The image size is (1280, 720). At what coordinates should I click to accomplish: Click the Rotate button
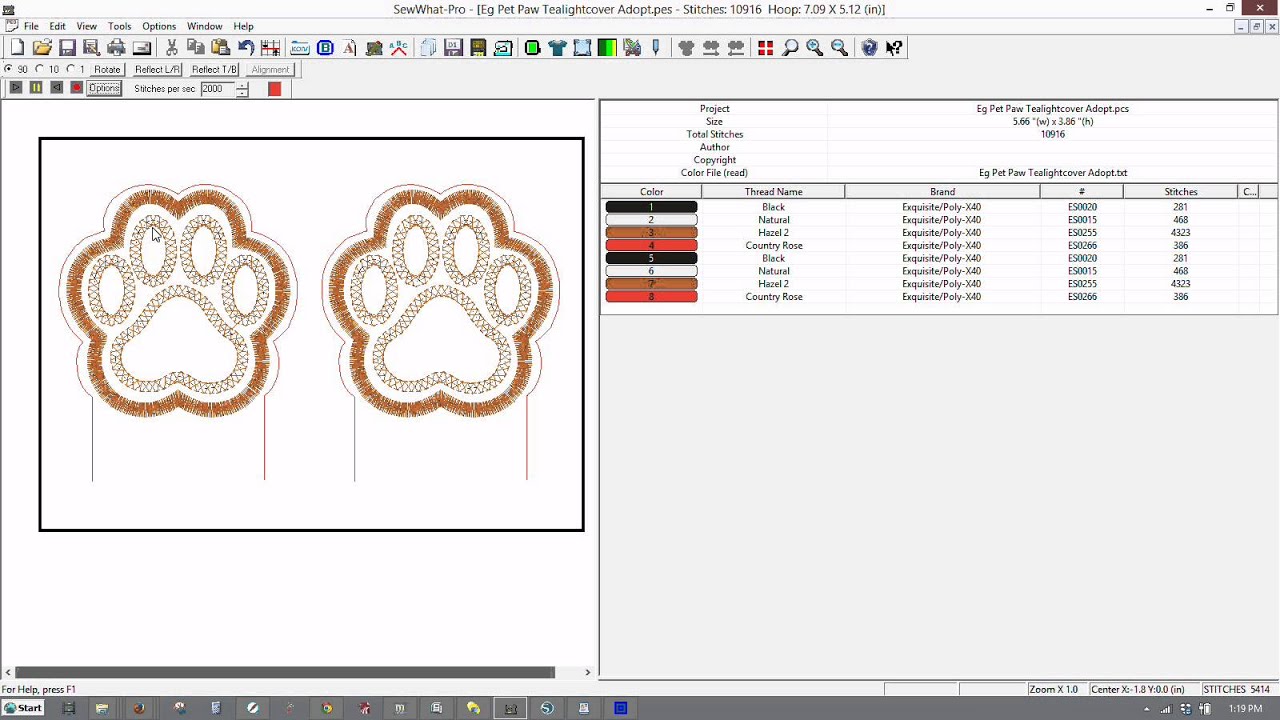[107, 69]
